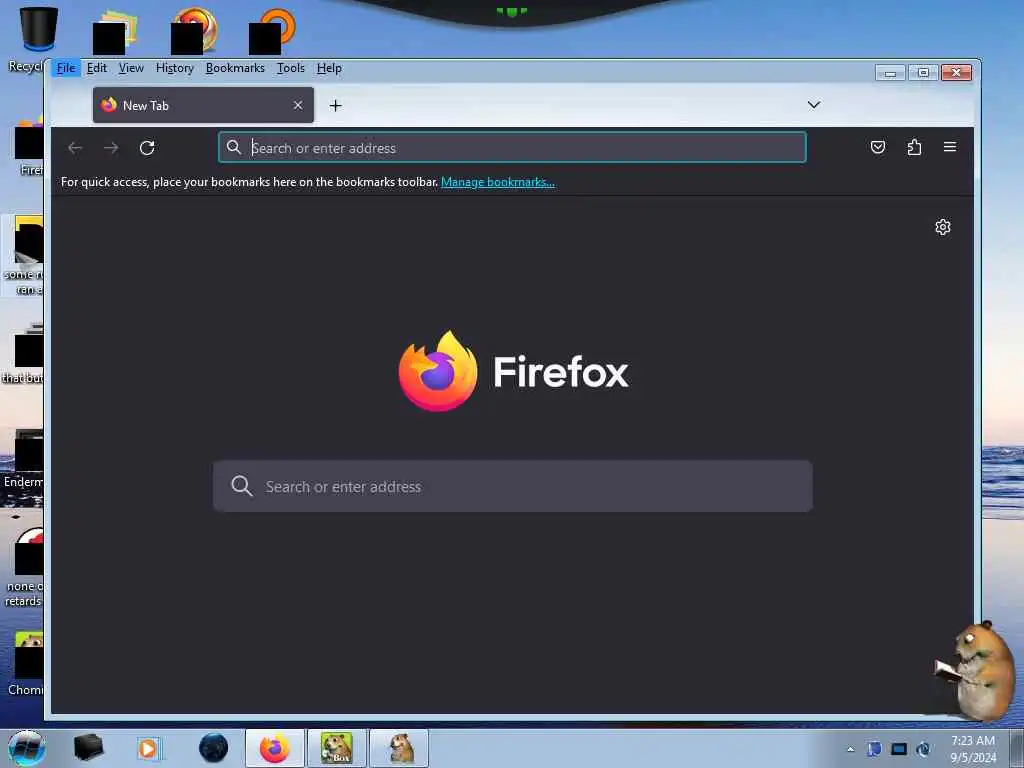The height and width of the screenshot is (768, 1024).
Task: Open the Help menu
Action: point(329,68)
